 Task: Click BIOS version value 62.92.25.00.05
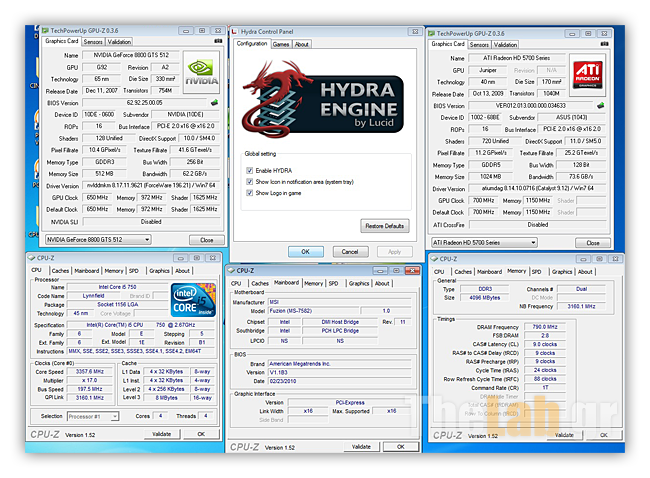tap(144, 102)
